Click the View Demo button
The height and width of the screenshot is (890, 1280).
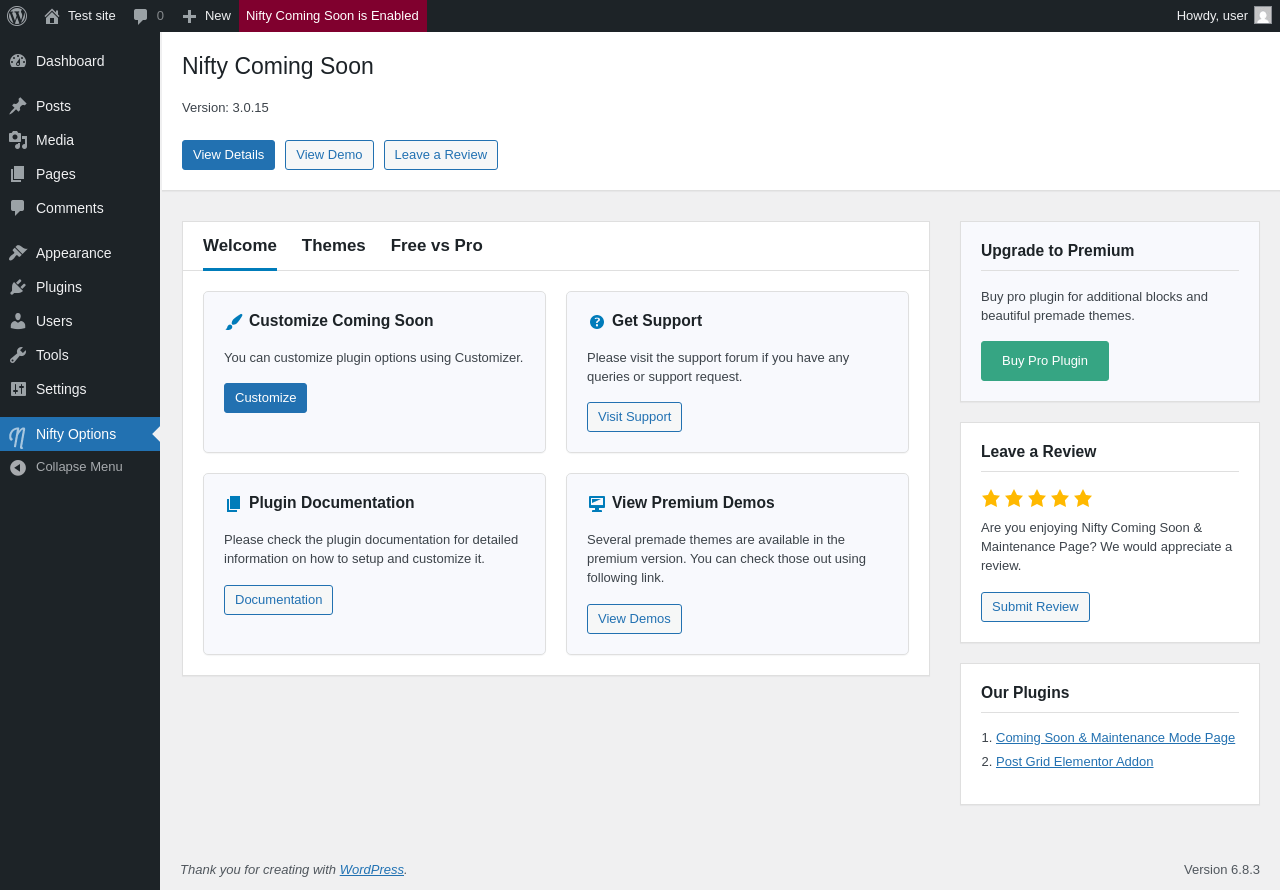pyautogui.click(x=329, y=155)
